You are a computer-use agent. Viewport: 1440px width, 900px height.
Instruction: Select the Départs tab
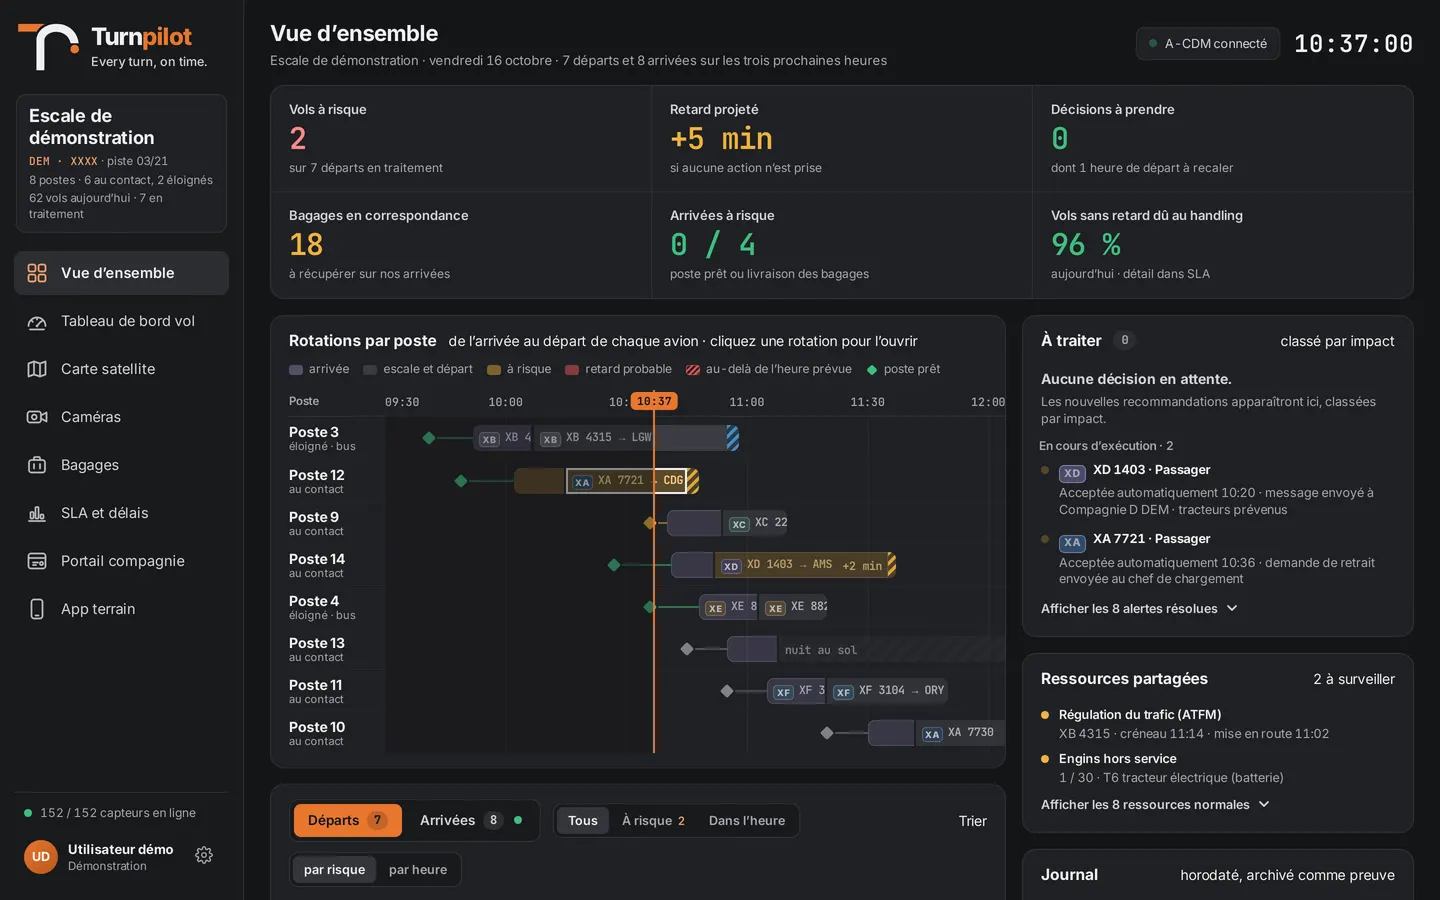pyautogui.click(x=347, y=820)
